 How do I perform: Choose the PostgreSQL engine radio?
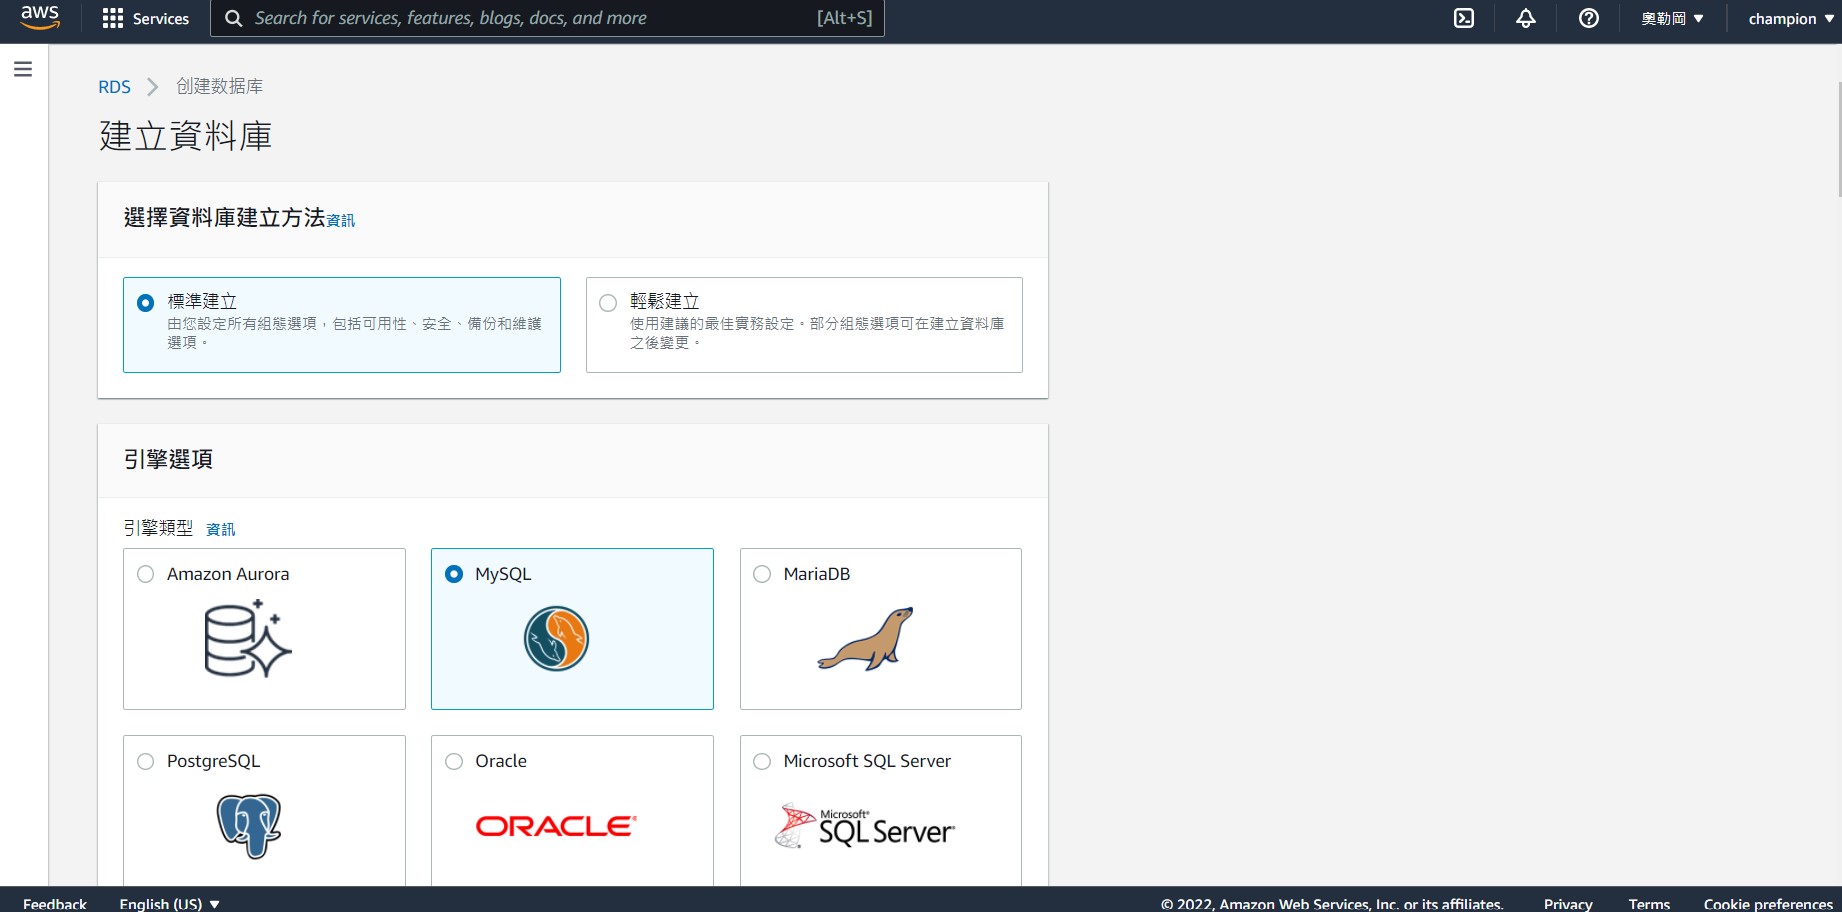pos(146,761)
